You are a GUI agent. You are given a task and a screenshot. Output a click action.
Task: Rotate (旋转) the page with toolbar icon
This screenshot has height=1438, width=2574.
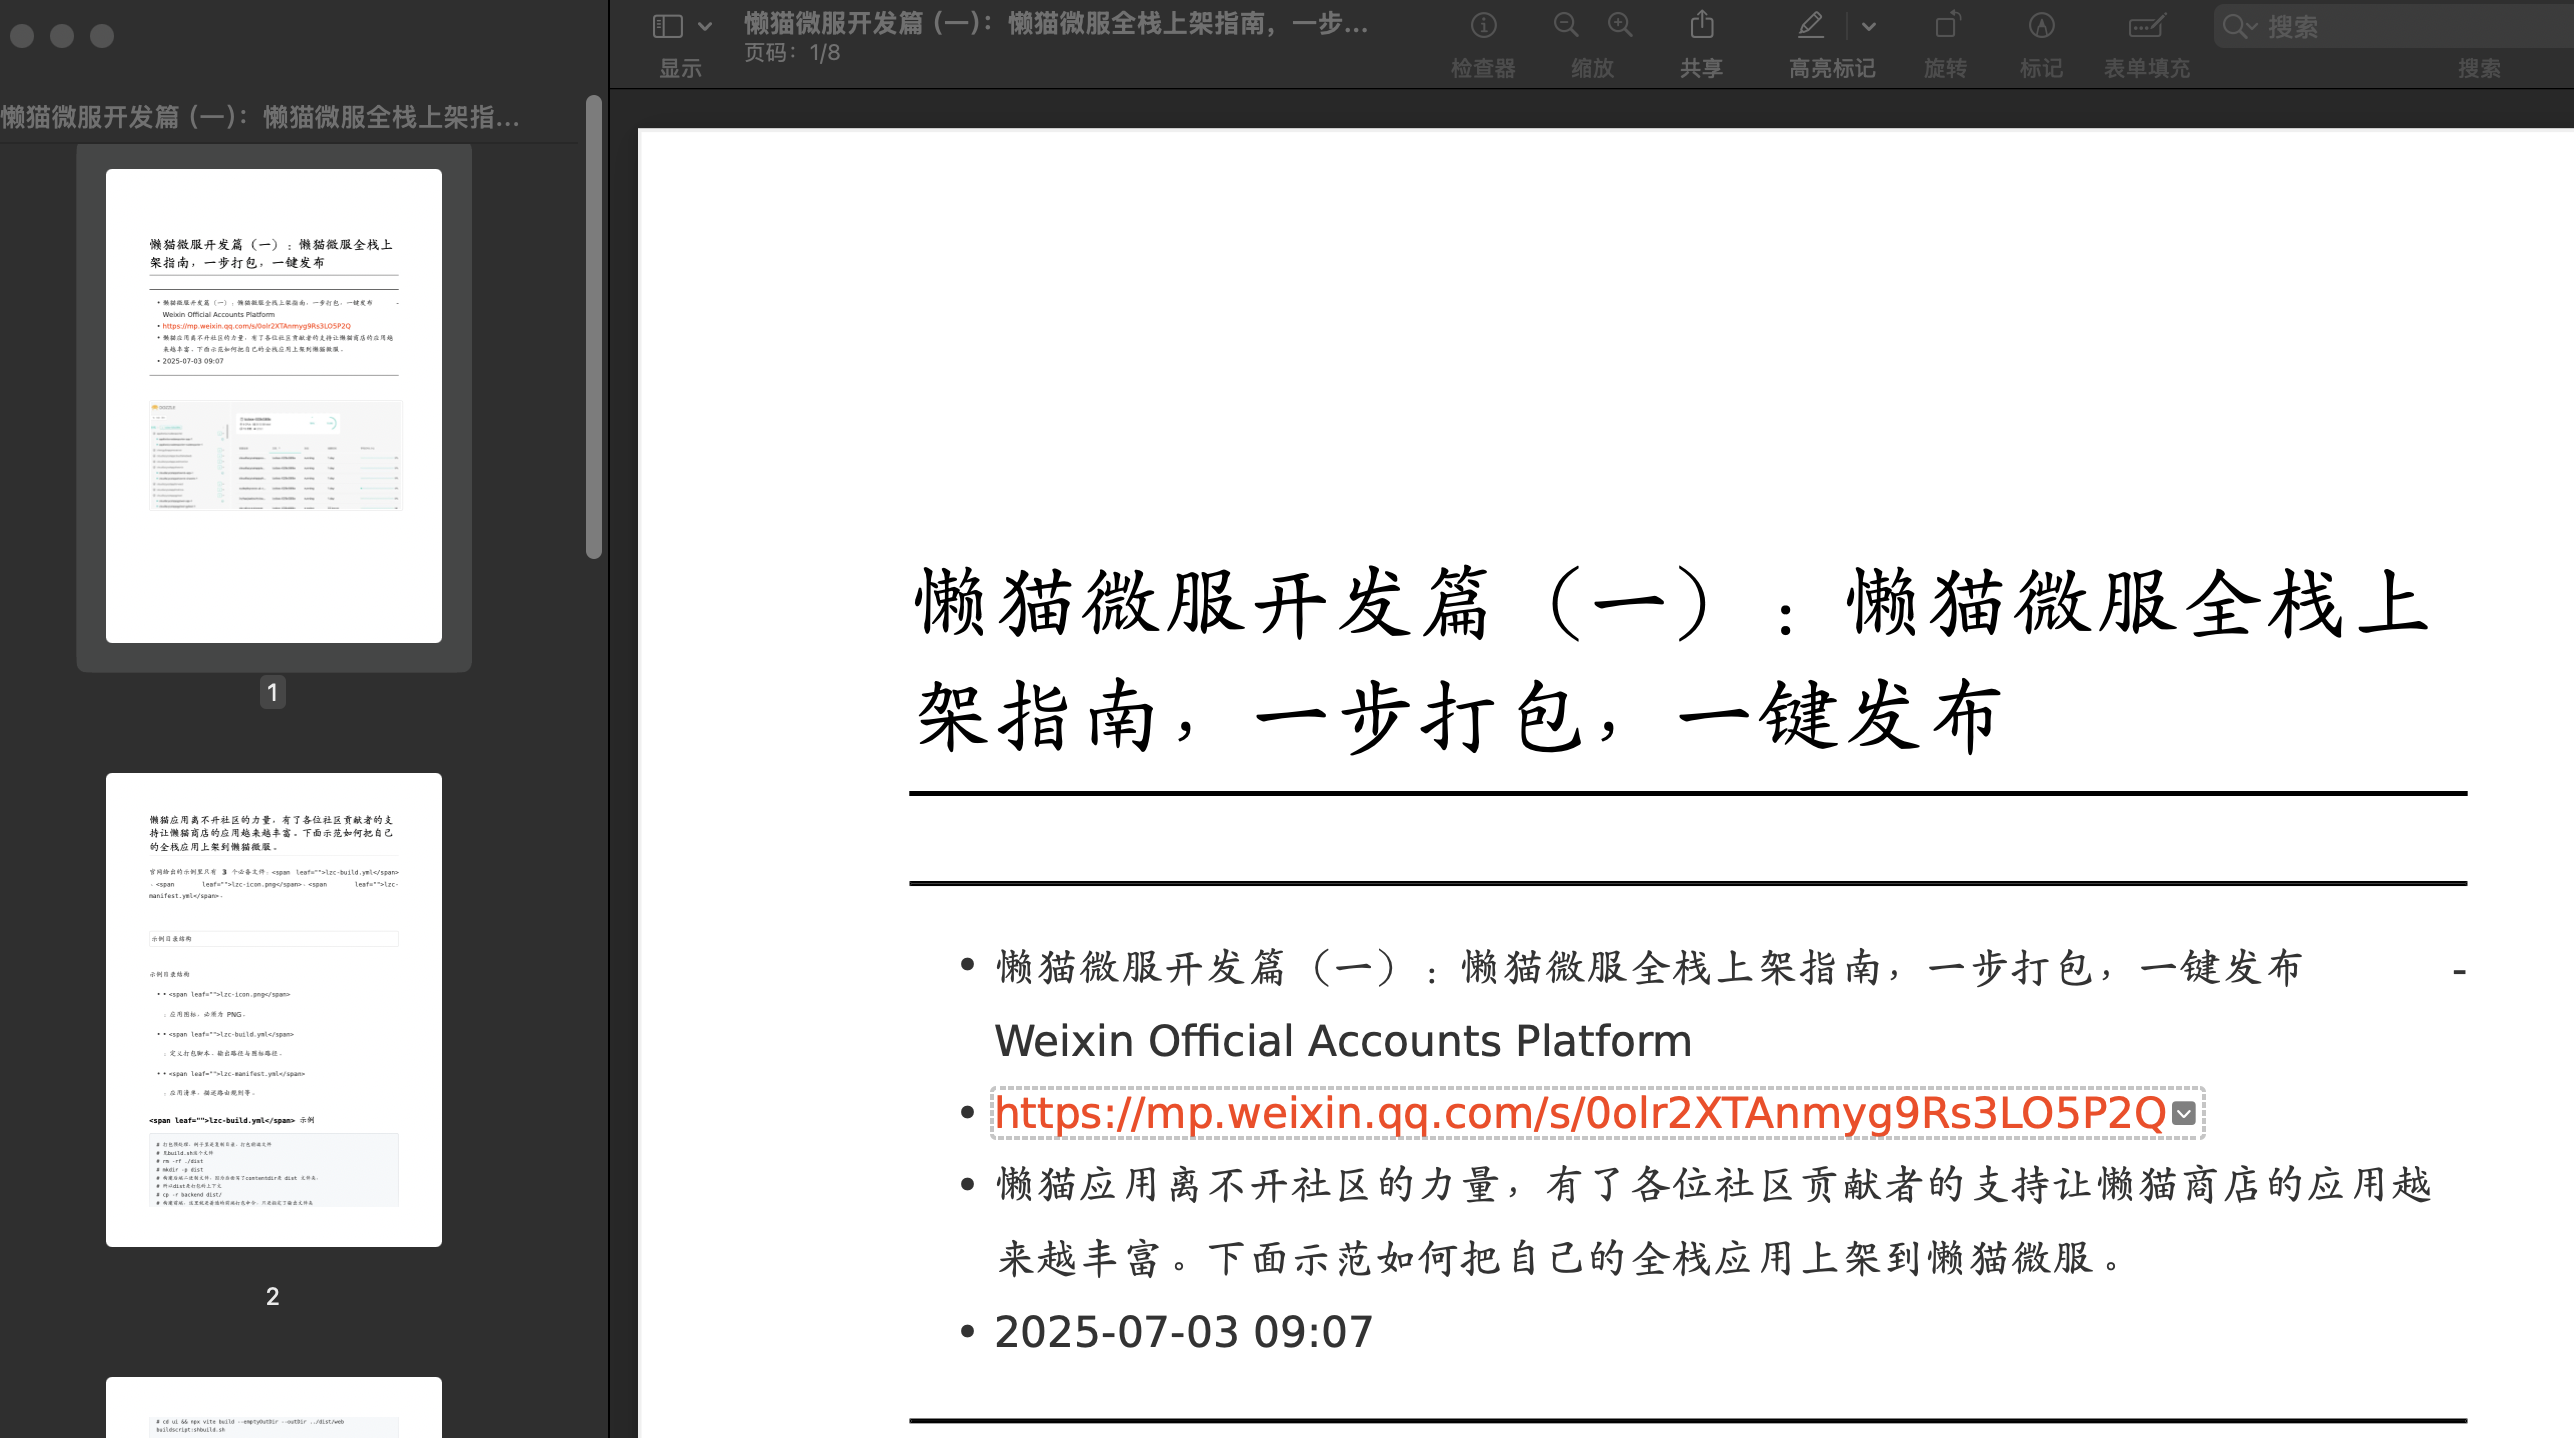(x=1946, y=25)
